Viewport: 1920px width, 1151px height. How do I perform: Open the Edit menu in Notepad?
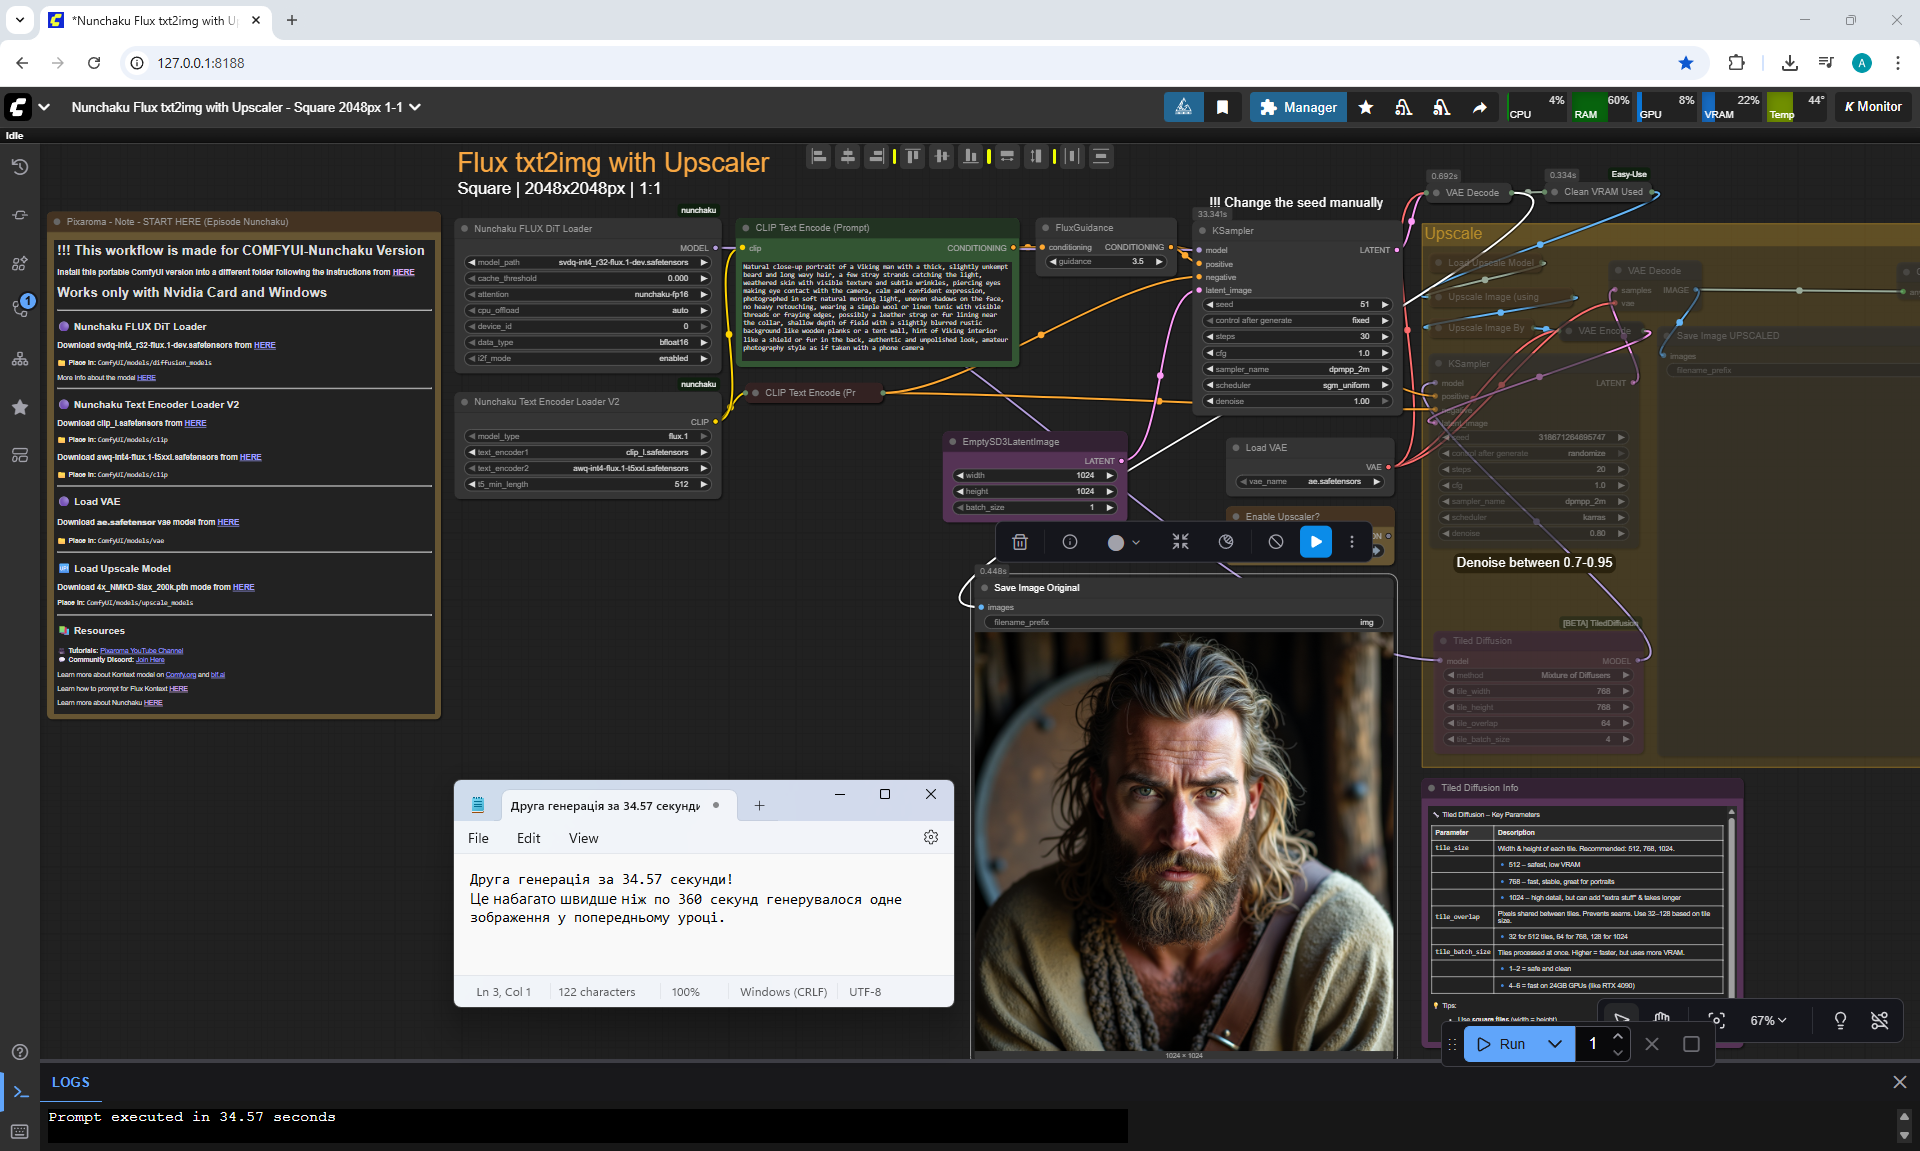pos(528,838)
